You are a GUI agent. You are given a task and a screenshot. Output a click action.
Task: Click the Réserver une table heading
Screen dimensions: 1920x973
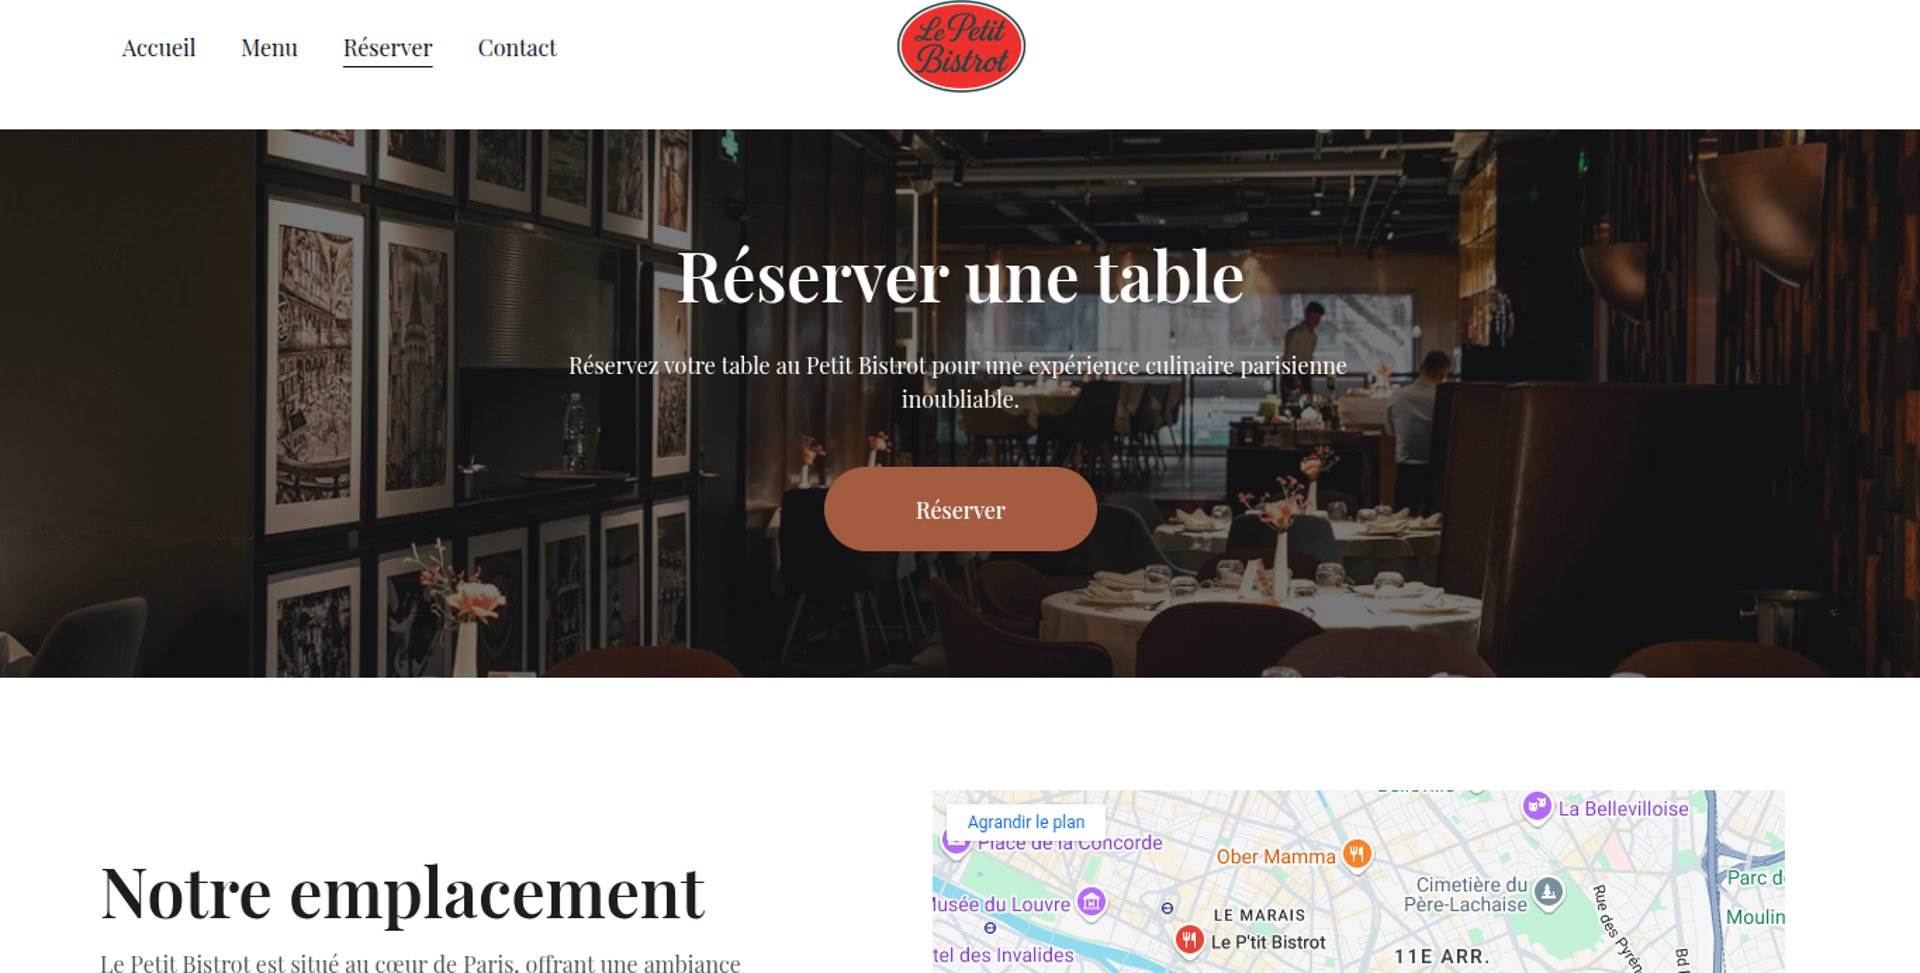[x=960, y=277]
